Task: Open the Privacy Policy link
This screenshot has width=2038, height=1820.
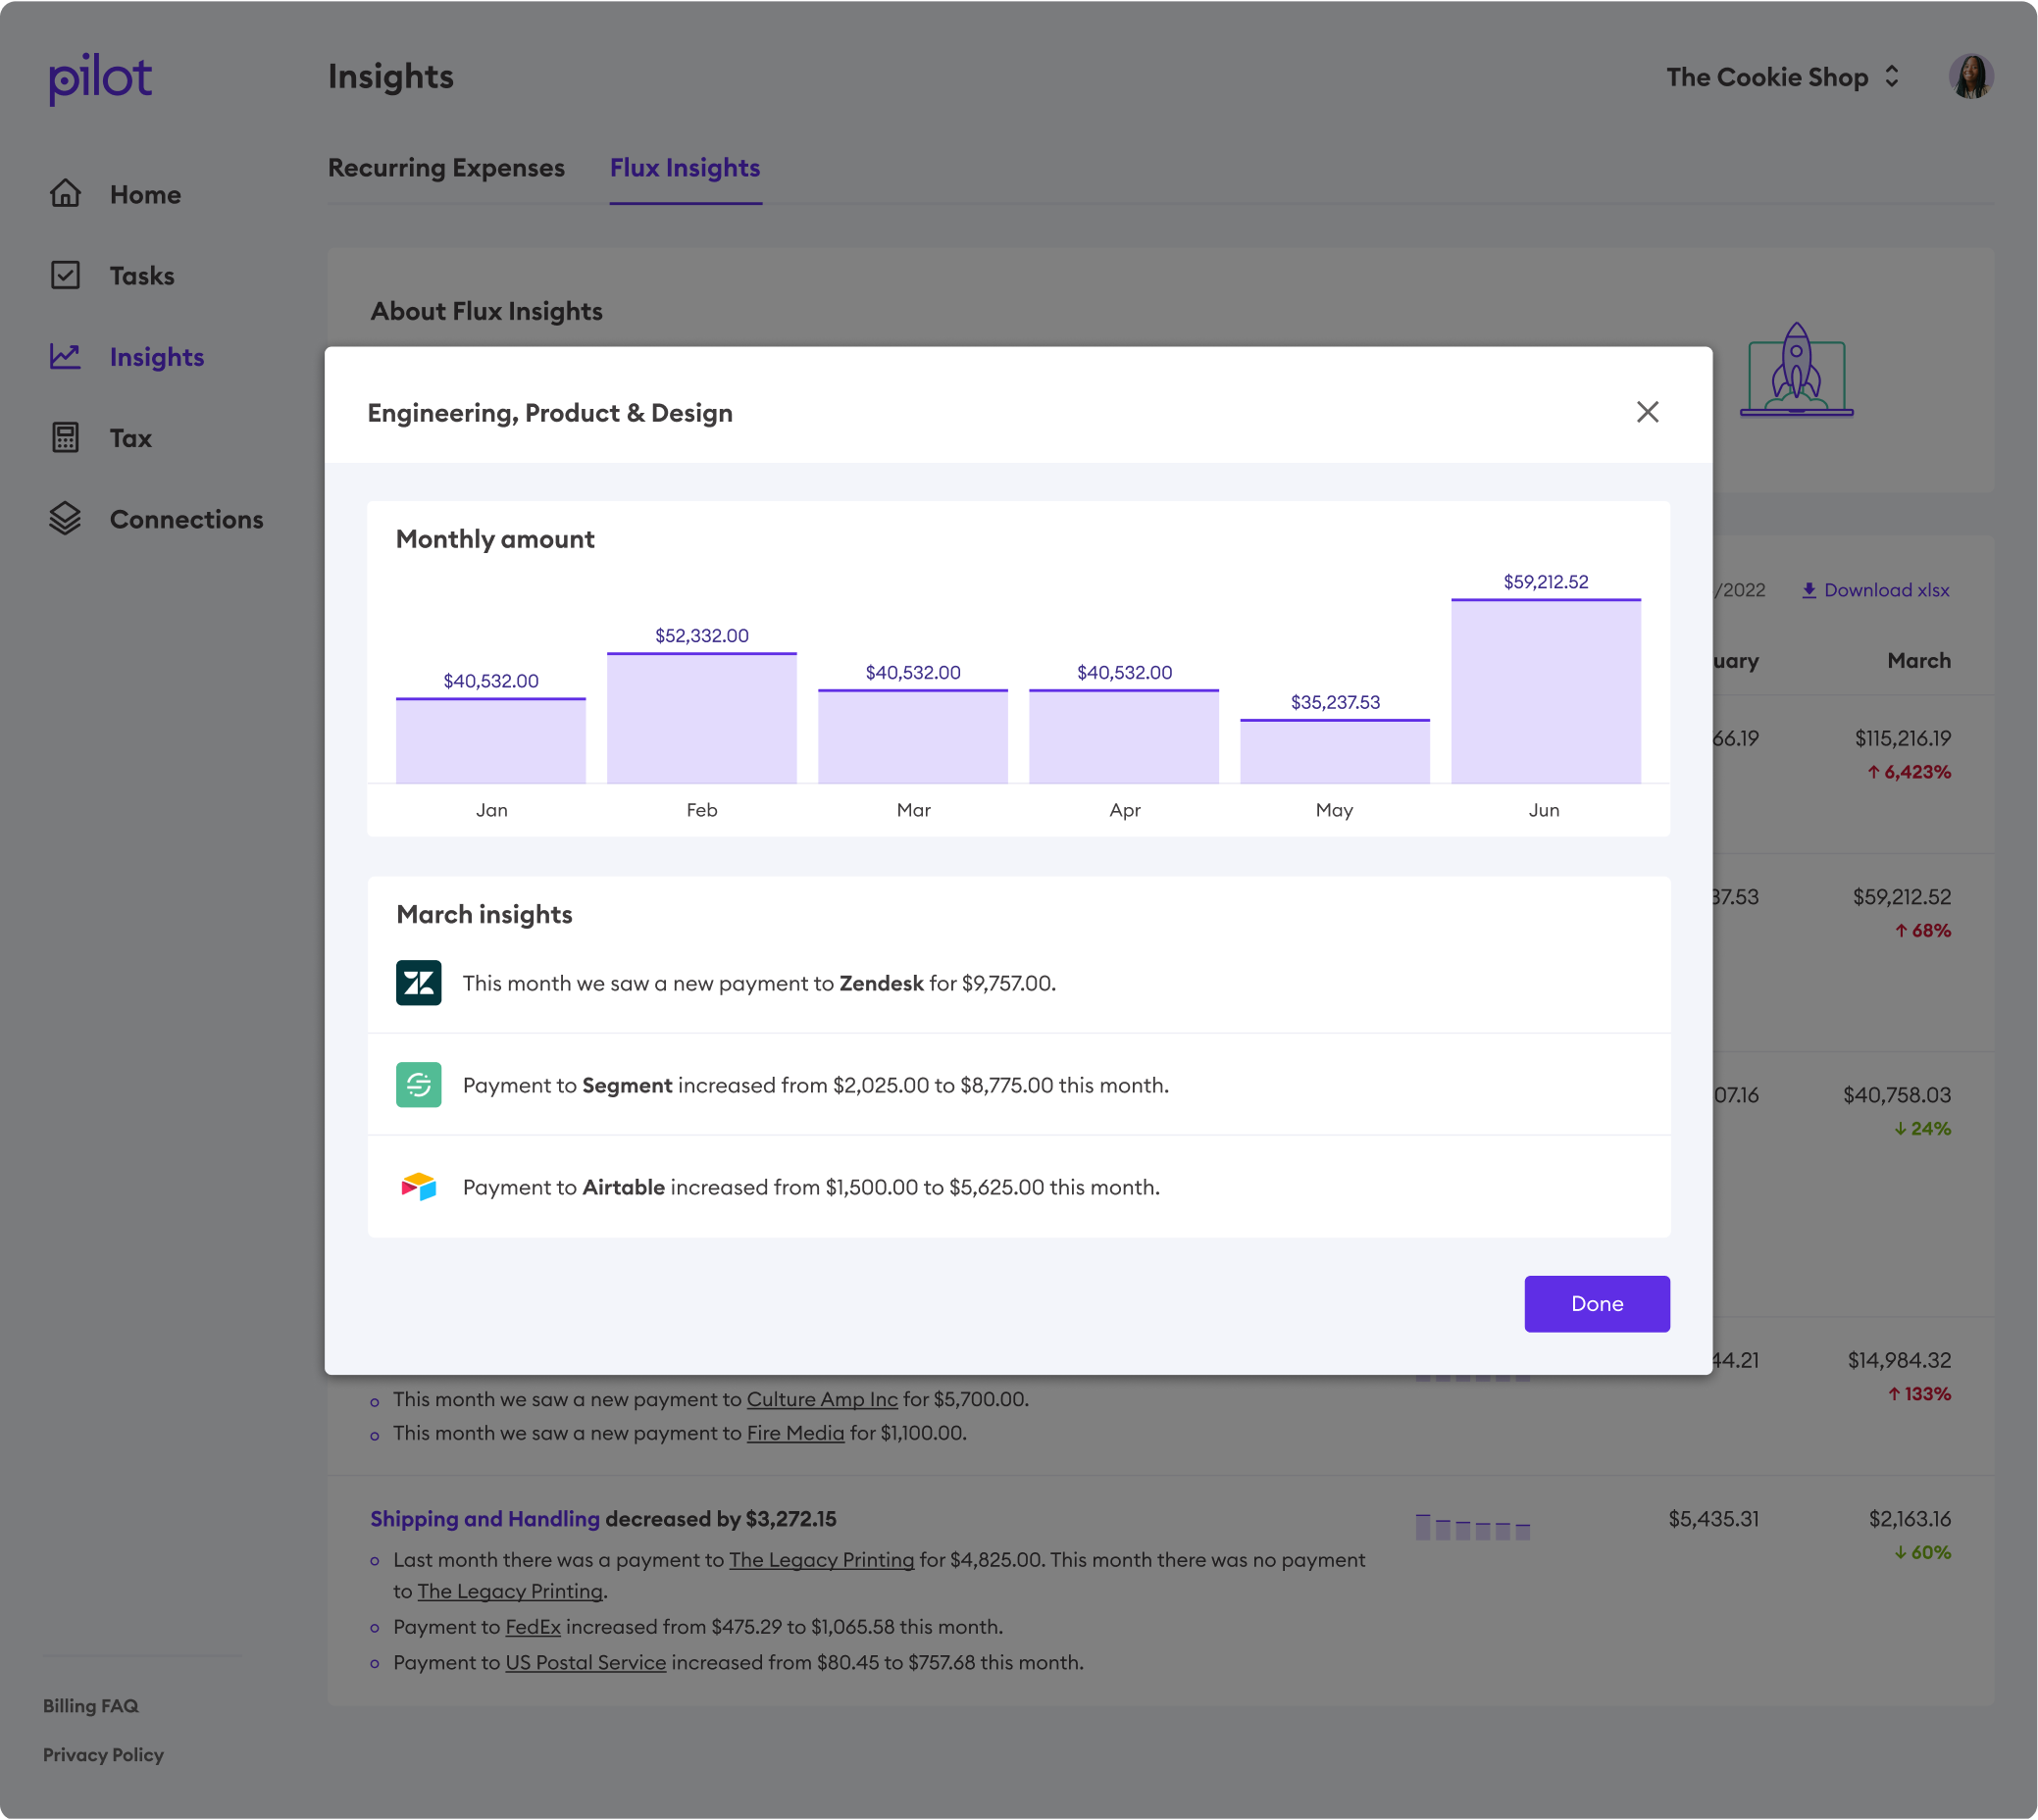Action: 103,1755
